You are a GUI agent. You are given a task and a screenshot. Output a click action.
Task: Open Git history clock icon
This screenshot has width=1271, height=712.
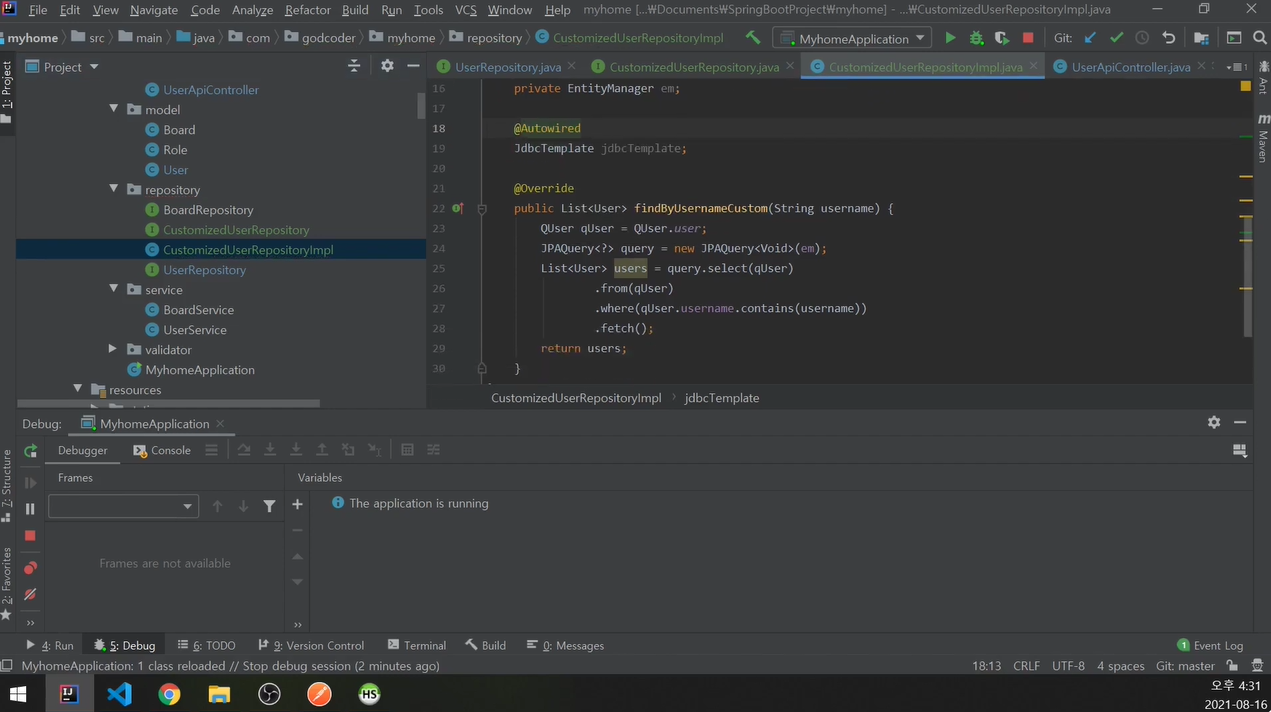click(x=1142, y=38)
